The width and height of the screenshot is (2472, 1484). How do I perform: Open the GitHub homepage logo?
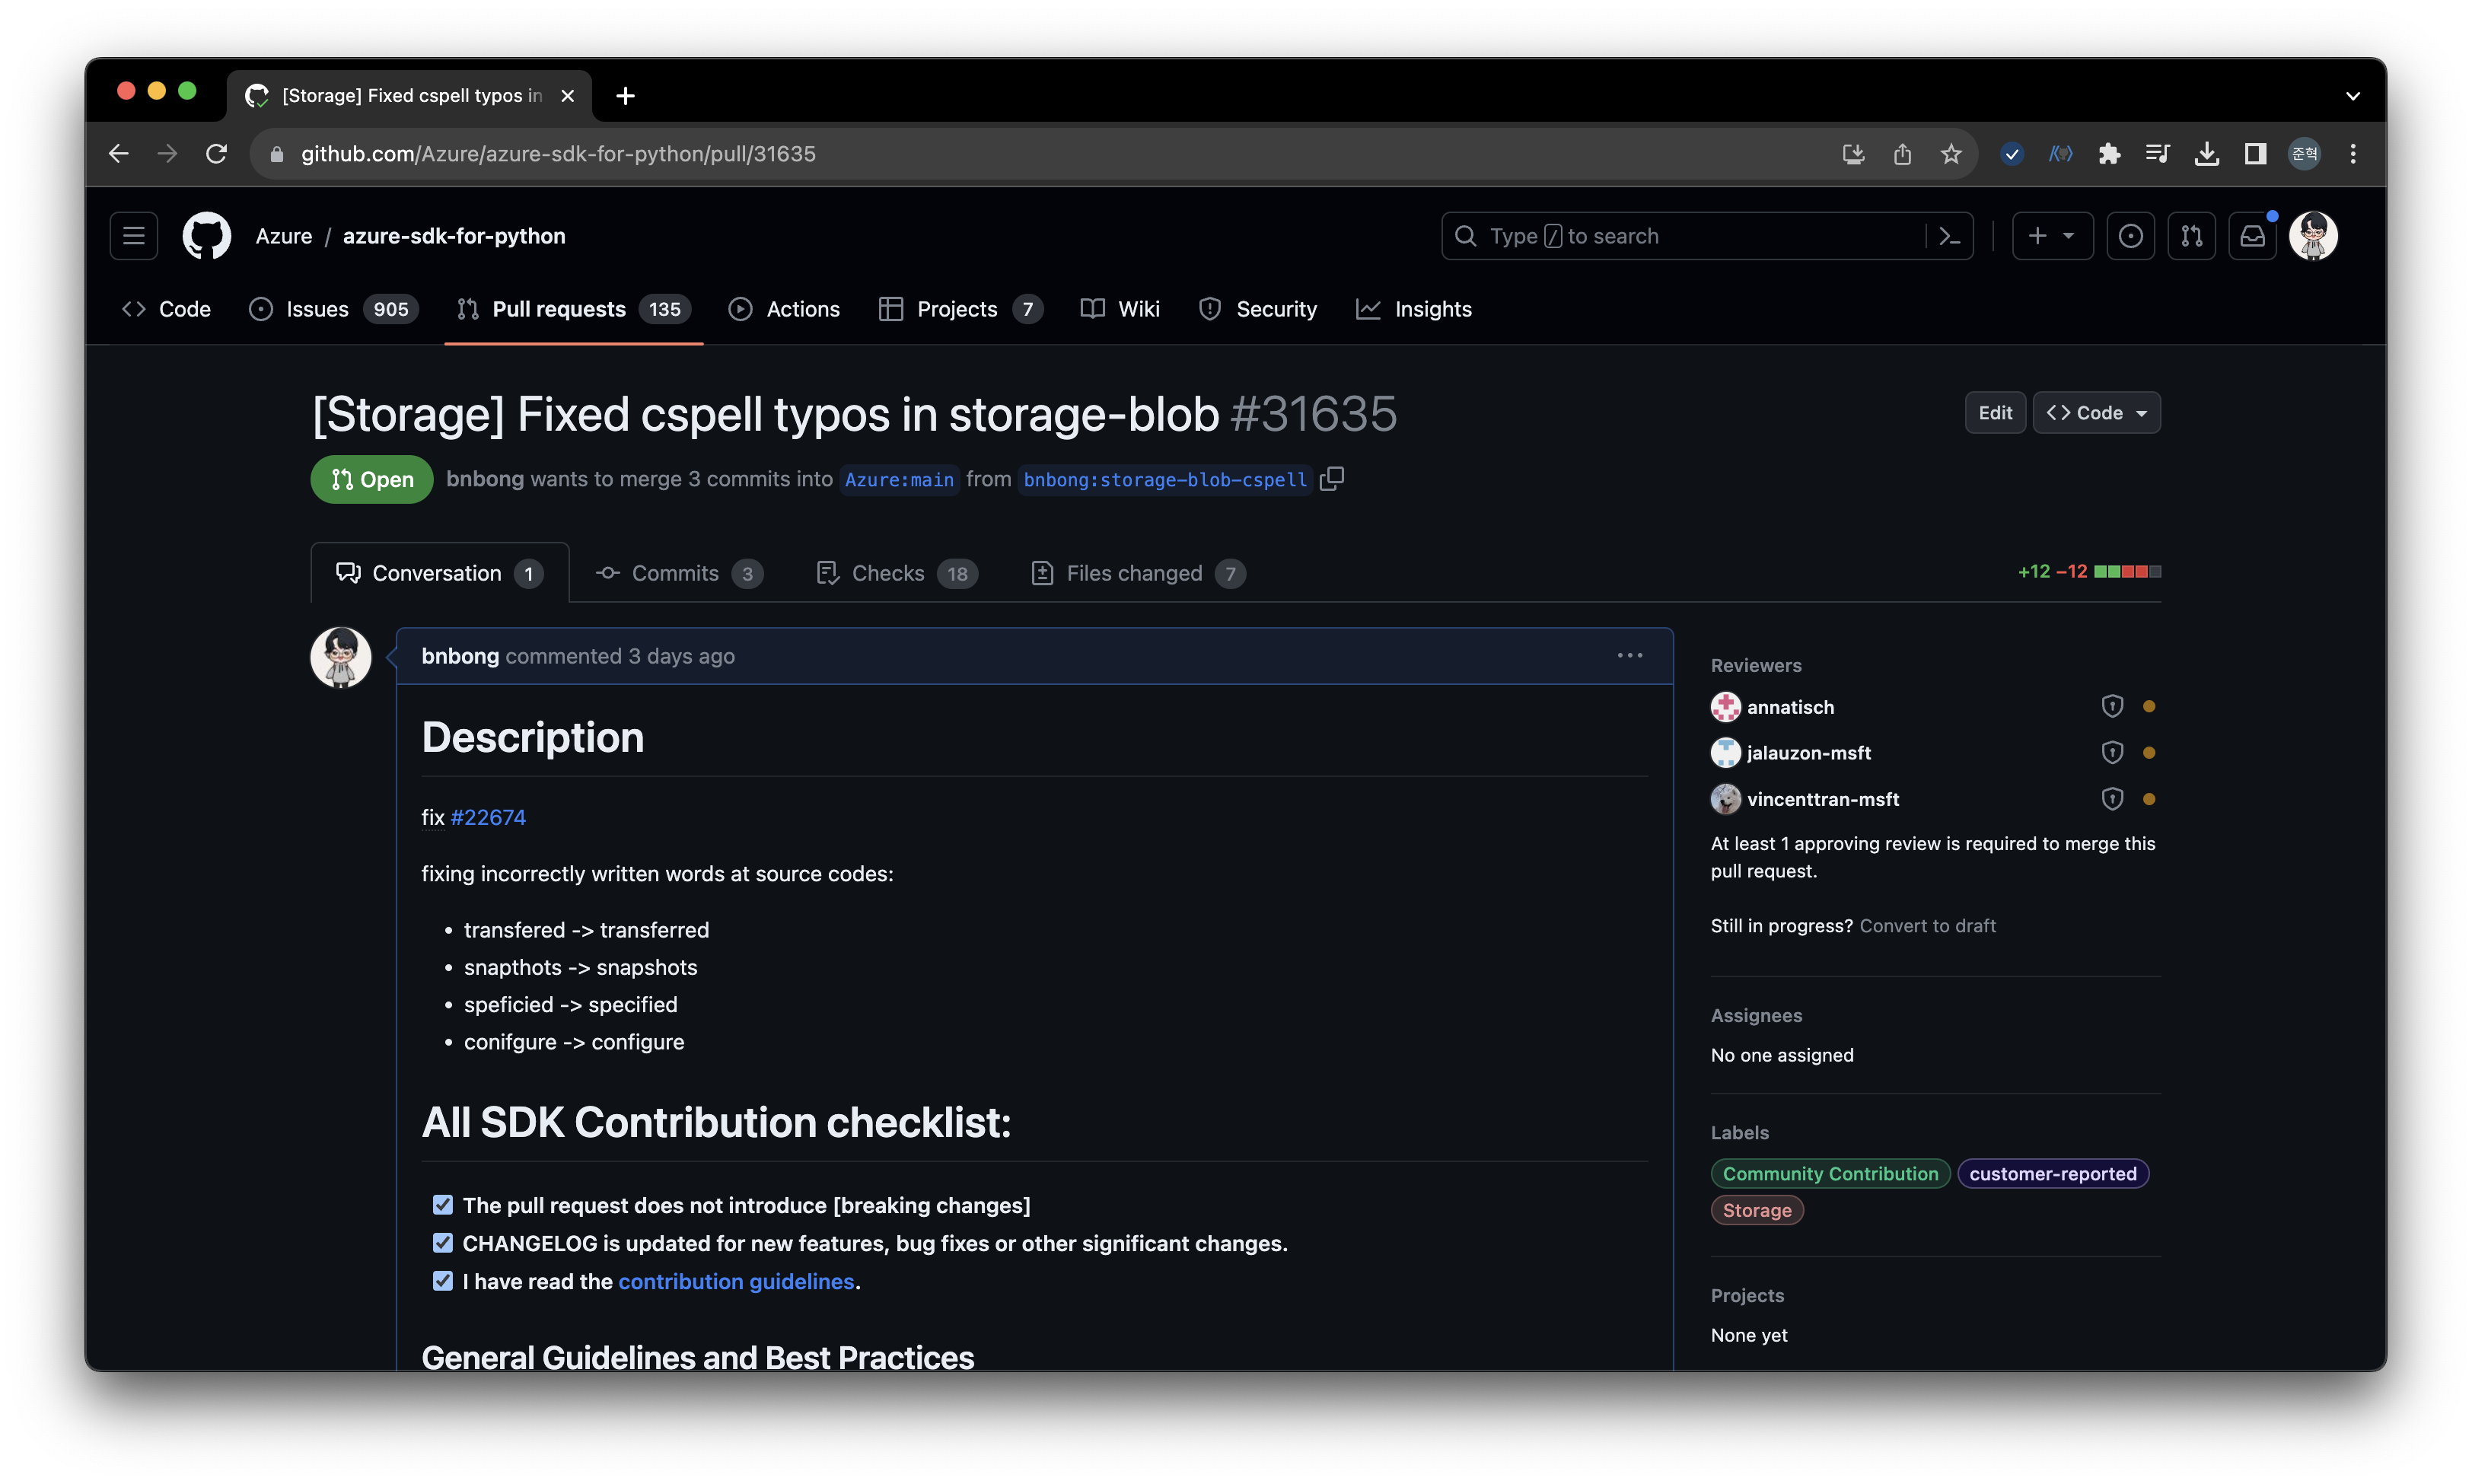(207, 236)
